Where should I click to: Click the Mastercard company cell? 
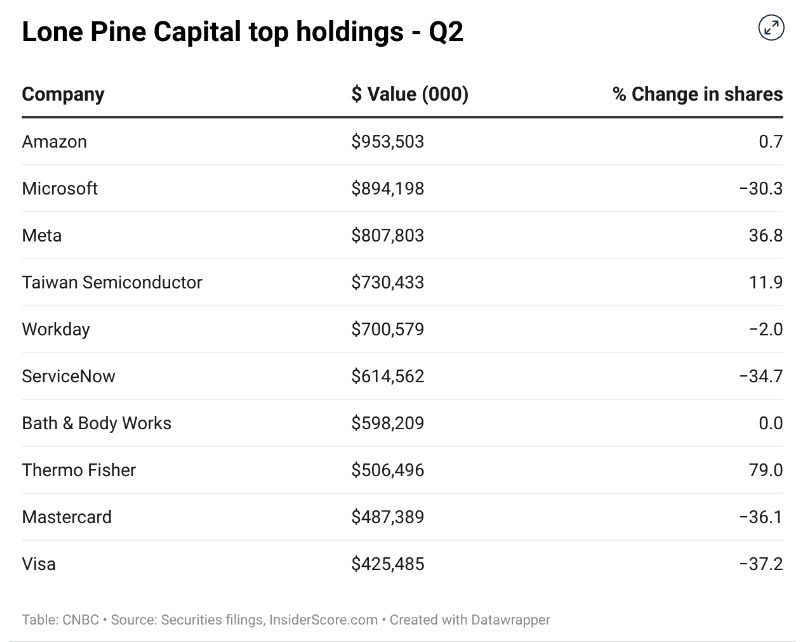[67, 517]
